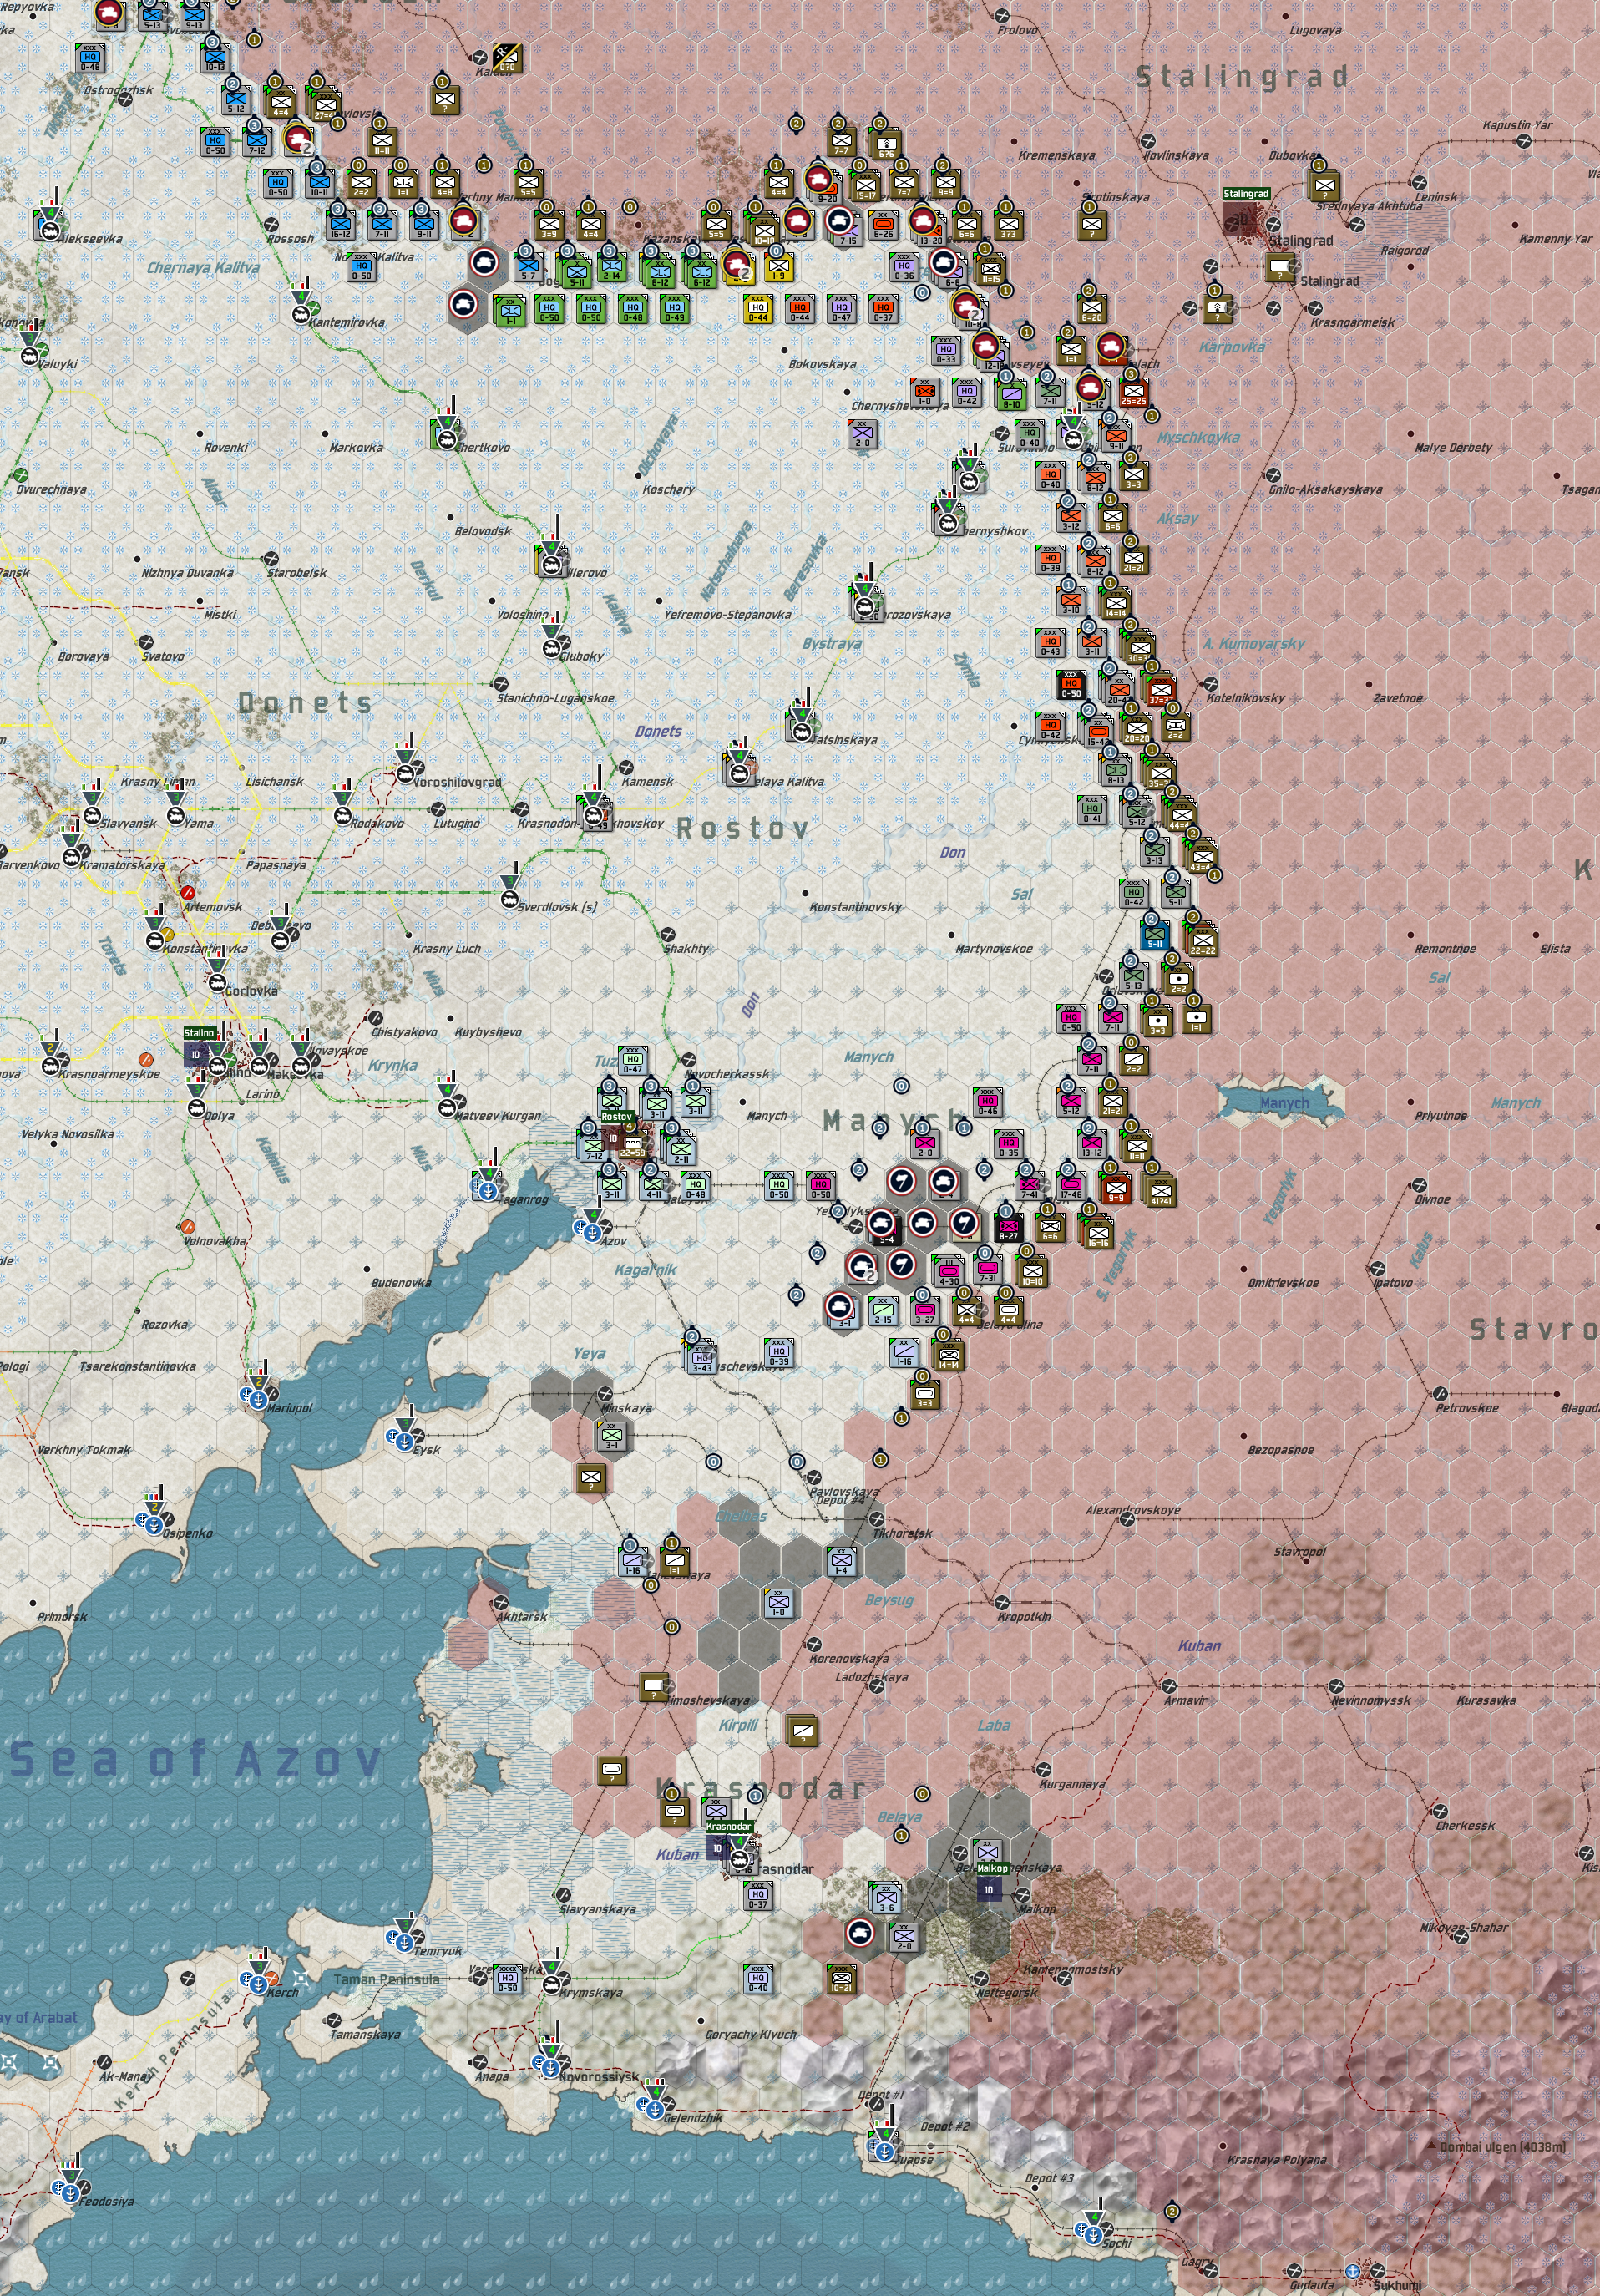
Task: Open the Maikop city label
Action: (x=992, y=1869)
